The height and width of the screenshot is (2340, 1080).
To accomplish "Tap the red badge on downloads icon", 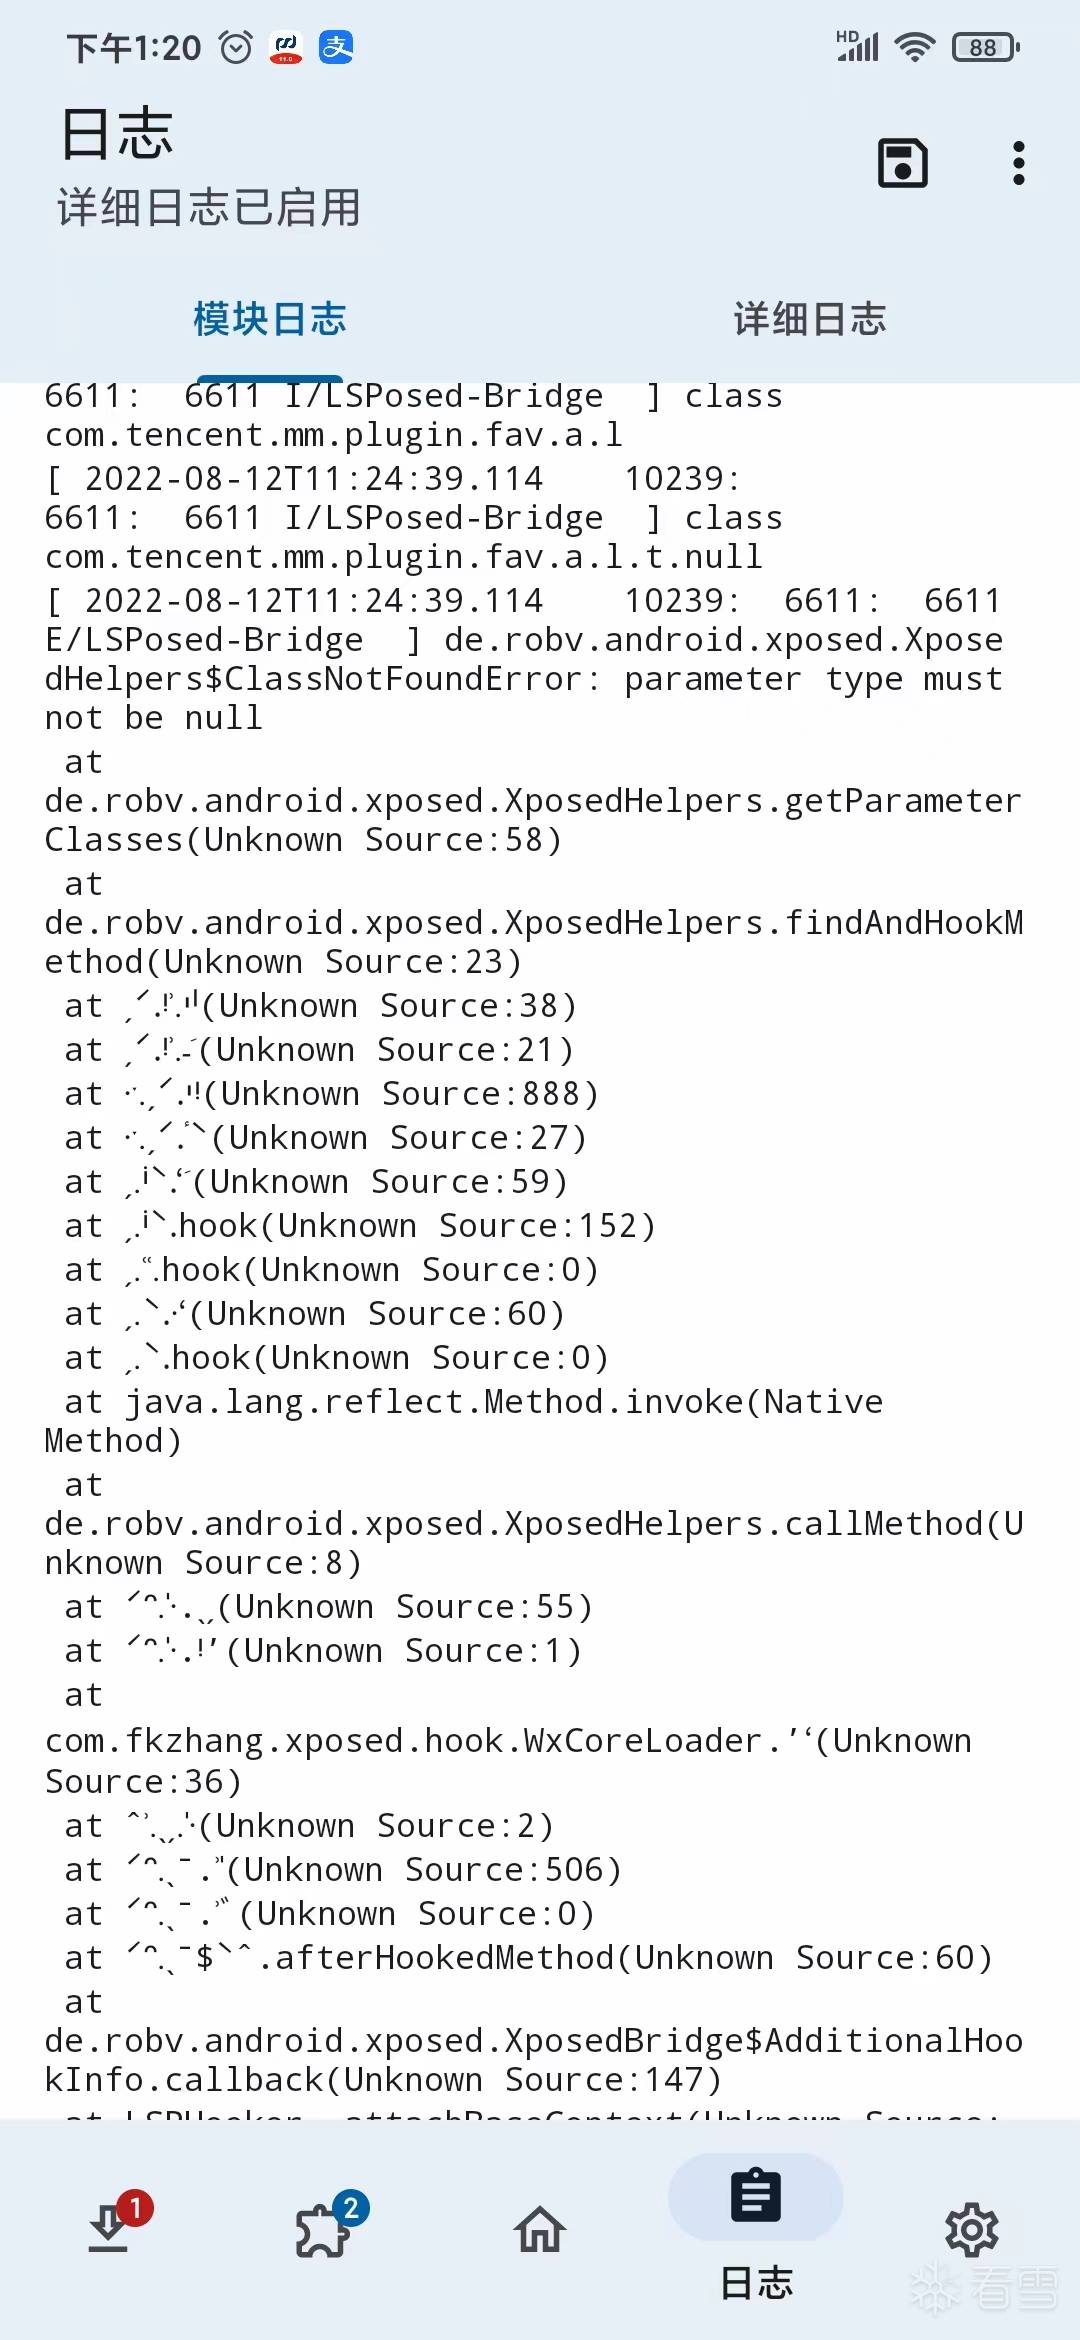I will 135,2207.
